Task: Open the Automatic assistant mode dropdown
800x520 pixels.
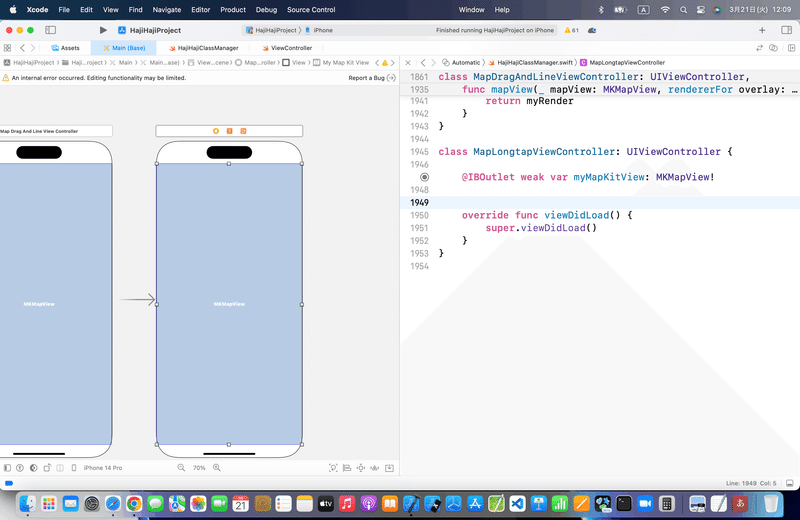Action: click(461, 63)
